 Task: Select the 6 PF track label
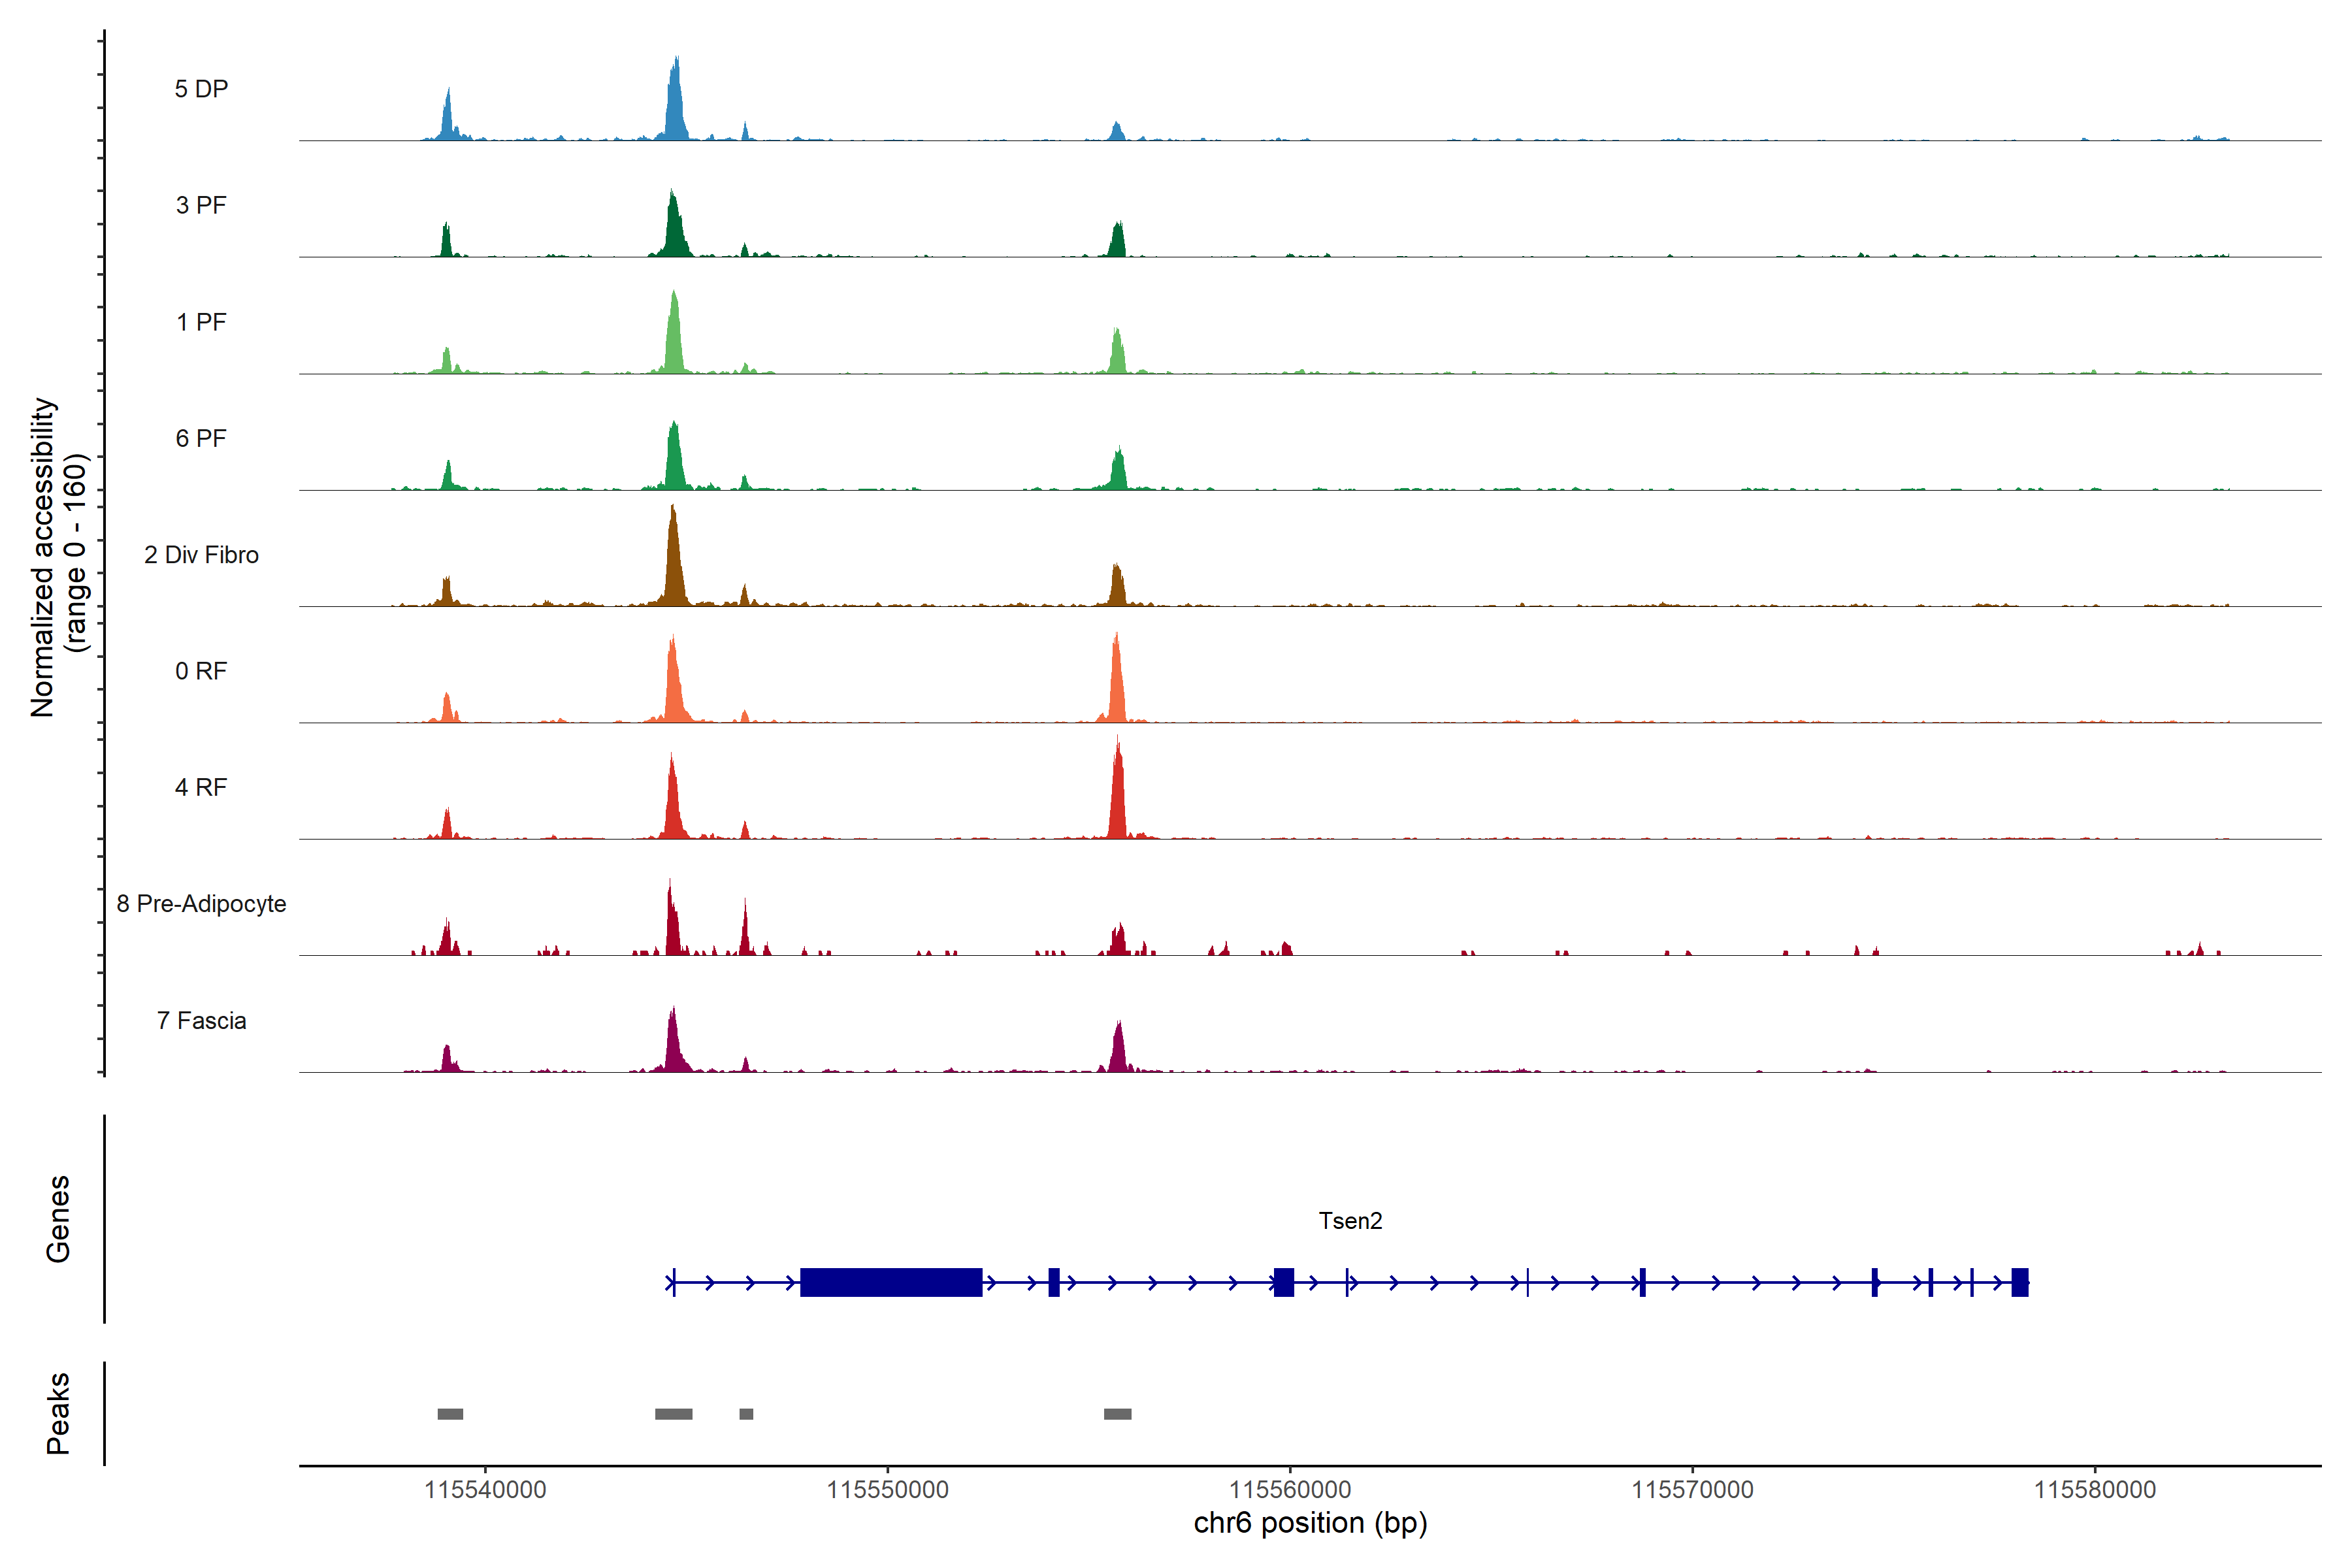click(201, 438)
